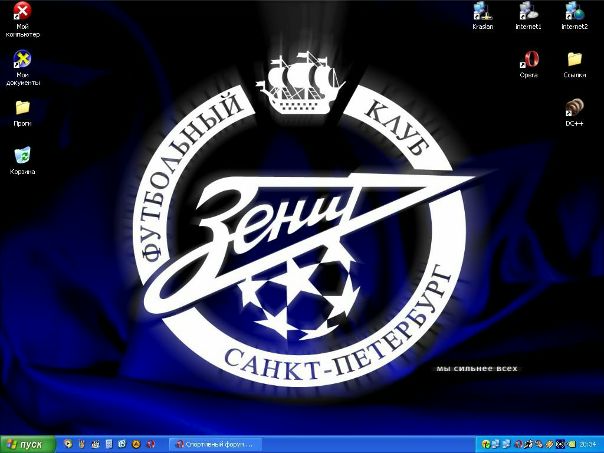Click the empty taskbar area right of Спортивный форум
Viewport: 604px width, 453px height.
pos(360,443)
